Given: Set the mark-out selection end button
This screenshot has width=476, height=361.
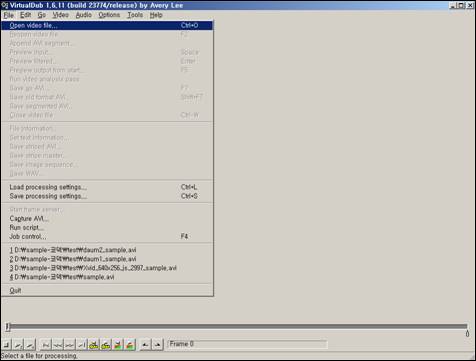Looking at the screenshot, I should point(157,344).
